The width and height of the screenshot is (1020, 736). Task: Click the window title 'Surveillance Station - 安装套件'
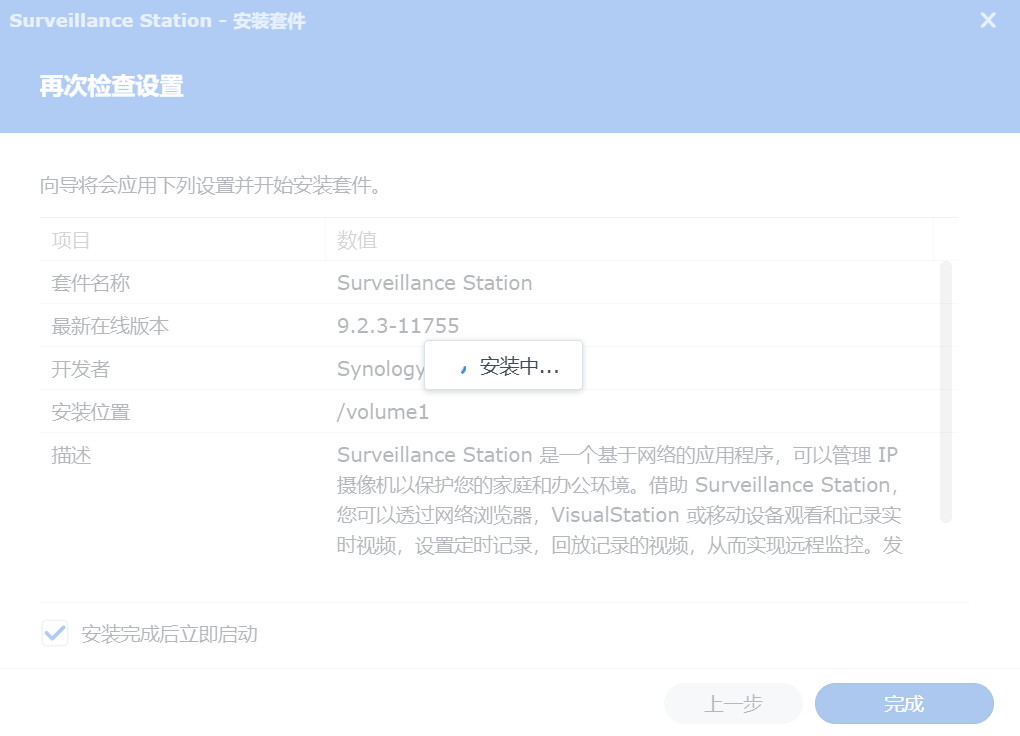click(157, 21)
